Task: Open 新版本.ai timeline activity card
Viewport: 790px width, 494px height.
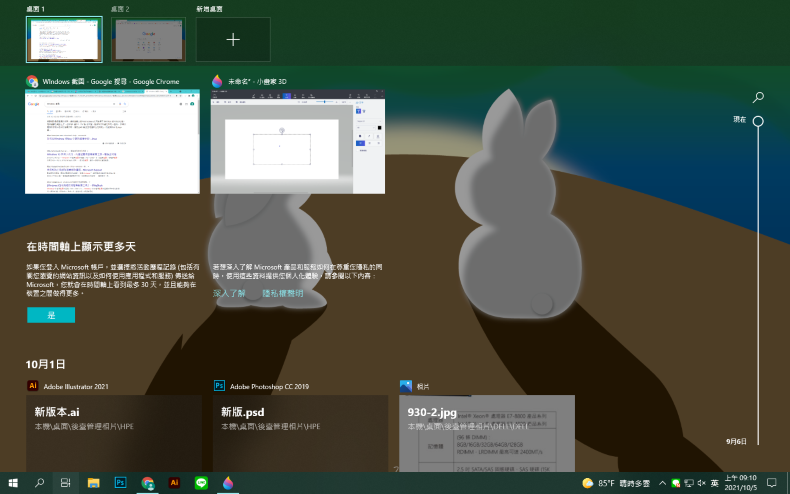Action: pyautogui.click(x=114, y=434)
